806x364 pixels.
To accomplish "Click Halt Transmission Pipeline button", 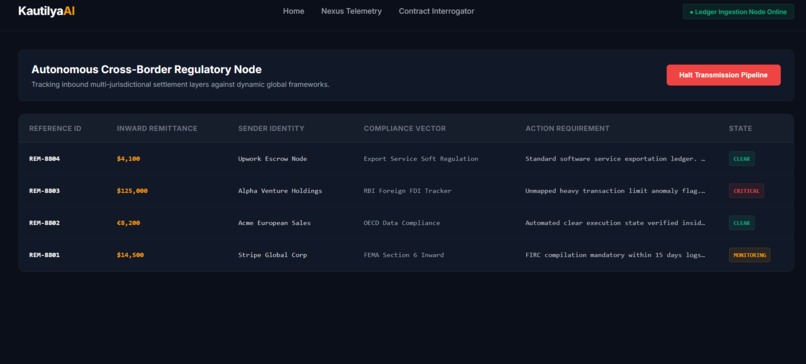I will (723, 75).
